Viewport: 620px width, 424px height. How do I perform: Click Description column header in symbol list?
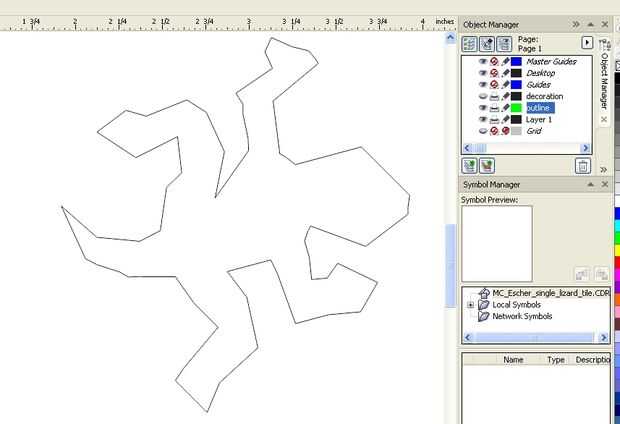pyautogui.click(x=592, y=360)
